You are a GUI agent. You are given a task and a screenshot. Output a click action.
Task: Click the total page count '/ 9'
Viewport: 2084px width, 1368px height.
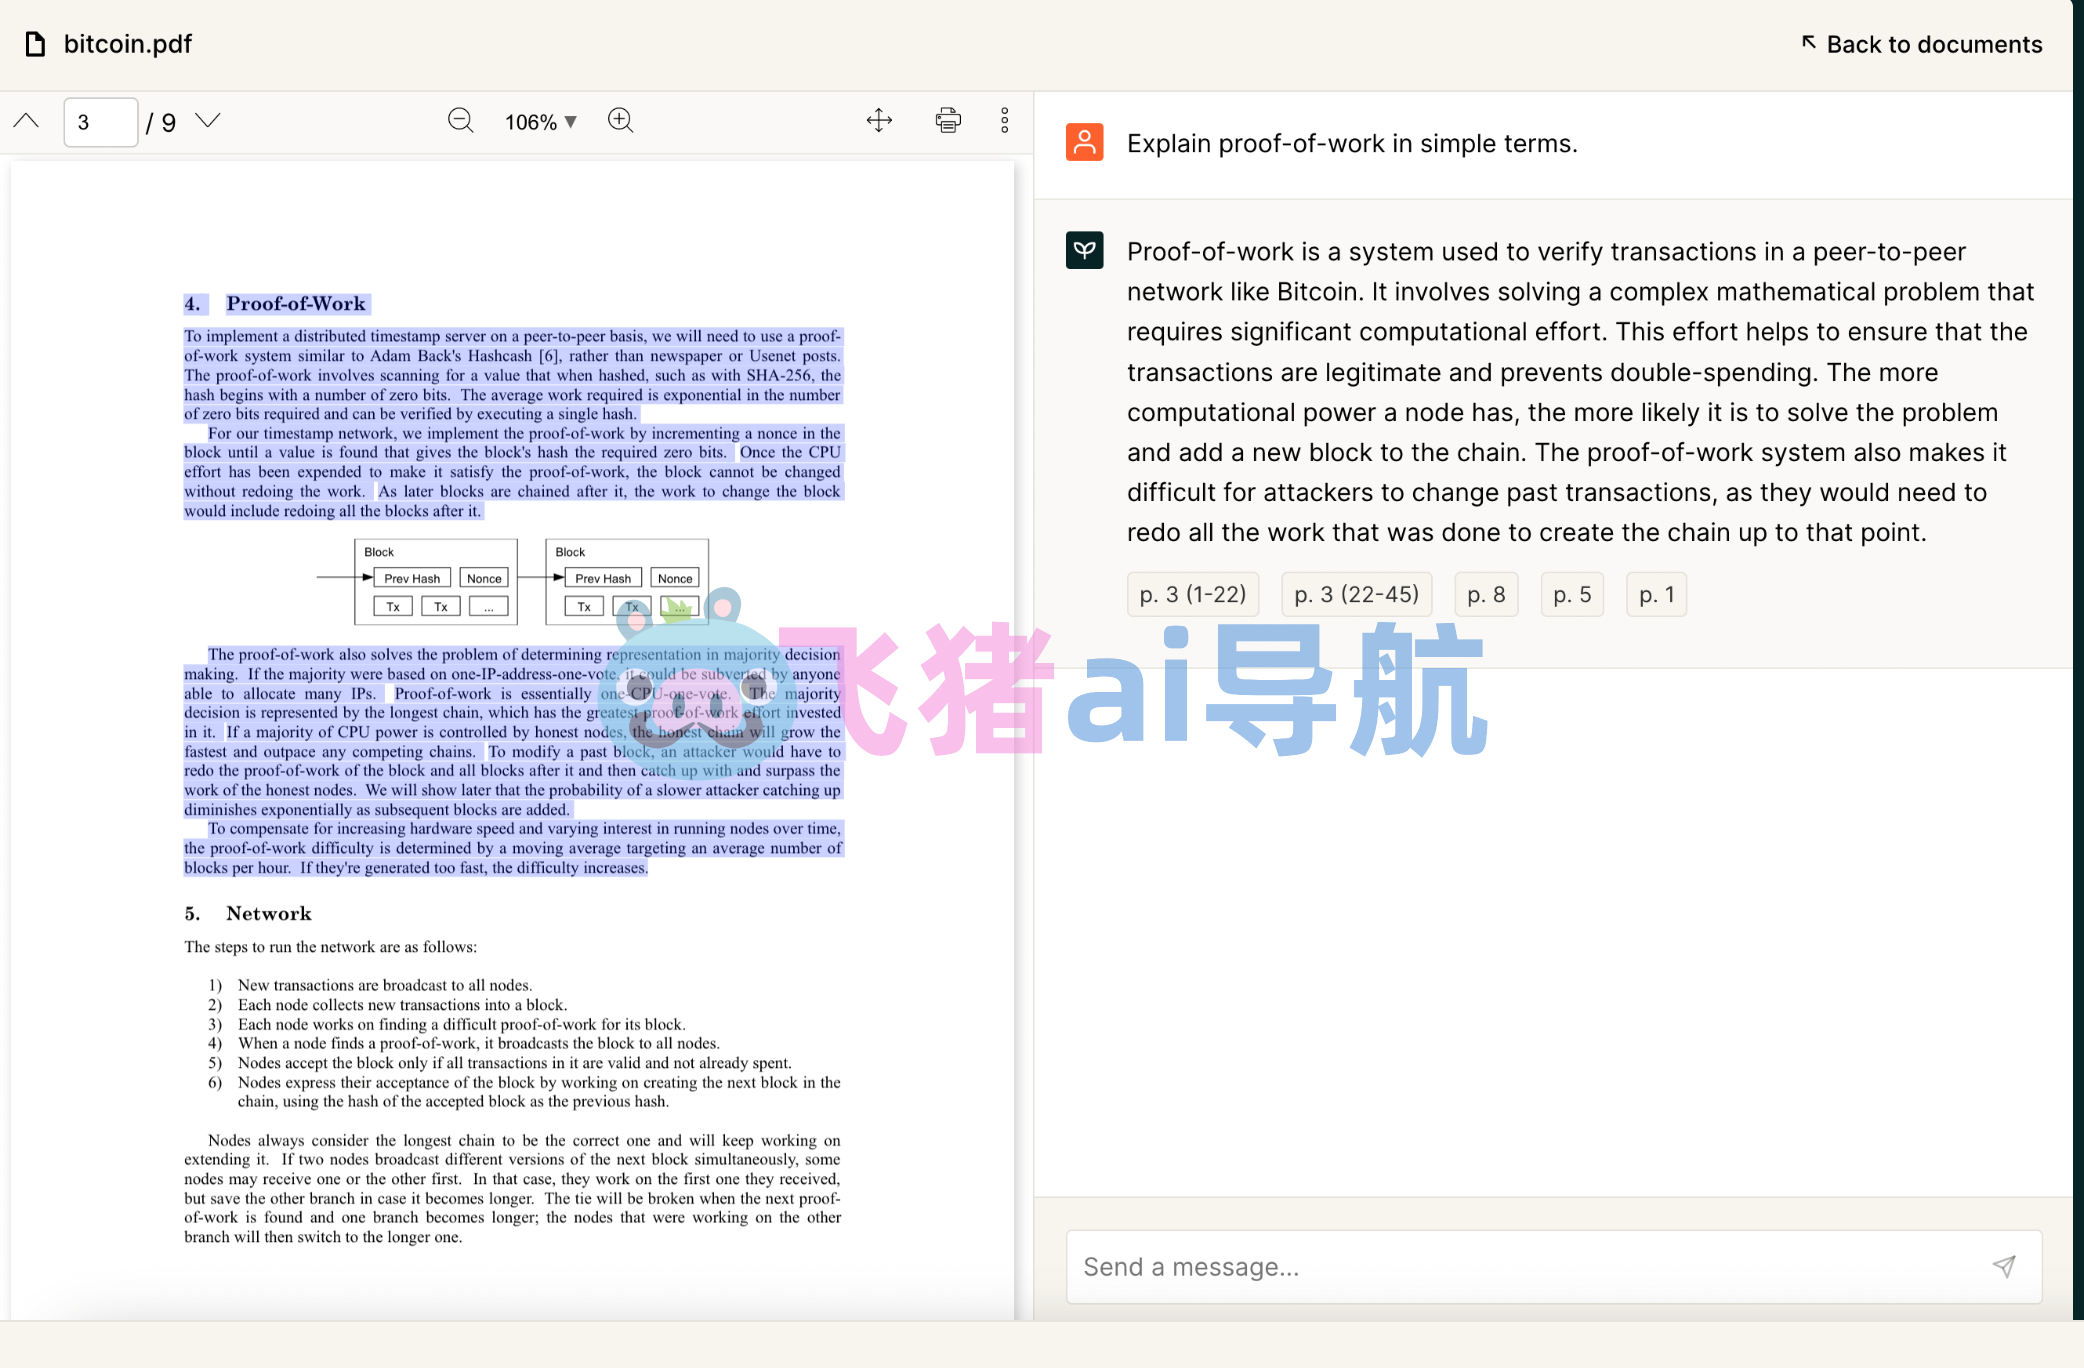pos(161,122)
